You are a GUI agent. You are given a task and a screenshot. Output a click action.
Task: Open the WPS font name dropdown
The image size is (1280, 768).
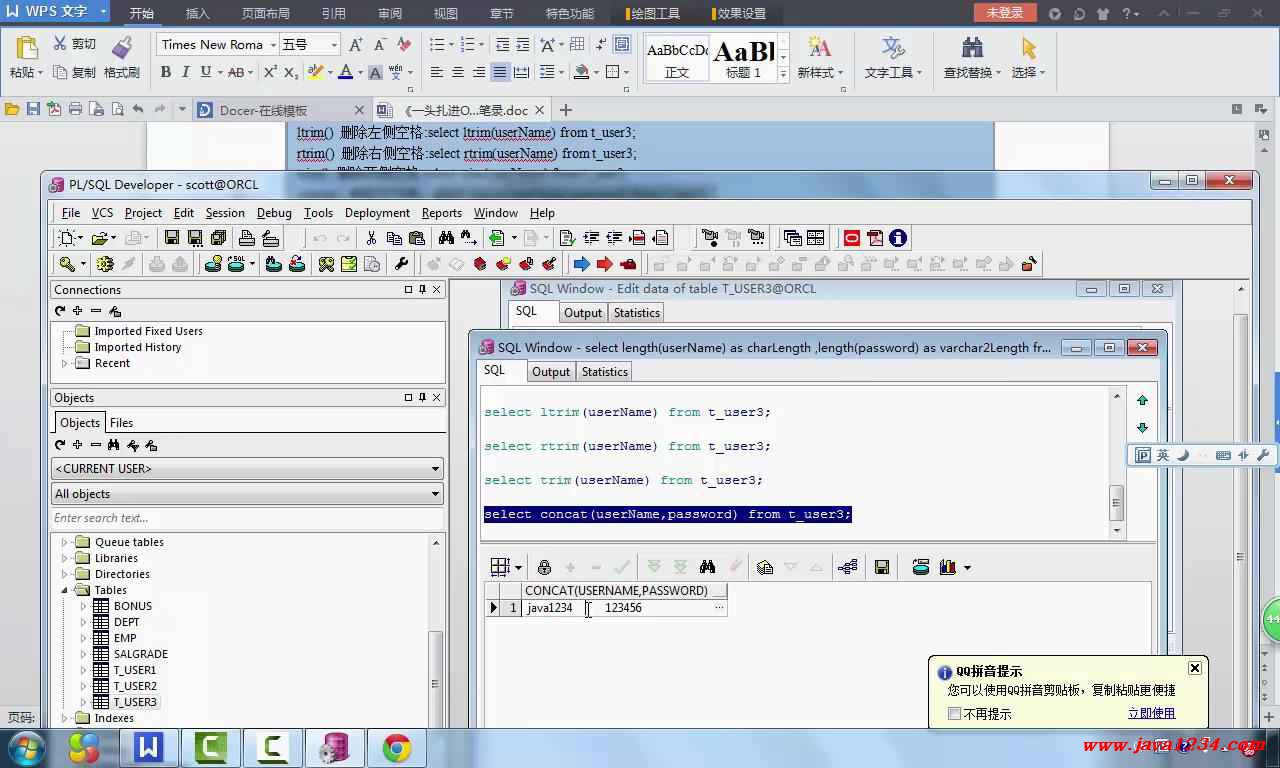pos(273,45)
